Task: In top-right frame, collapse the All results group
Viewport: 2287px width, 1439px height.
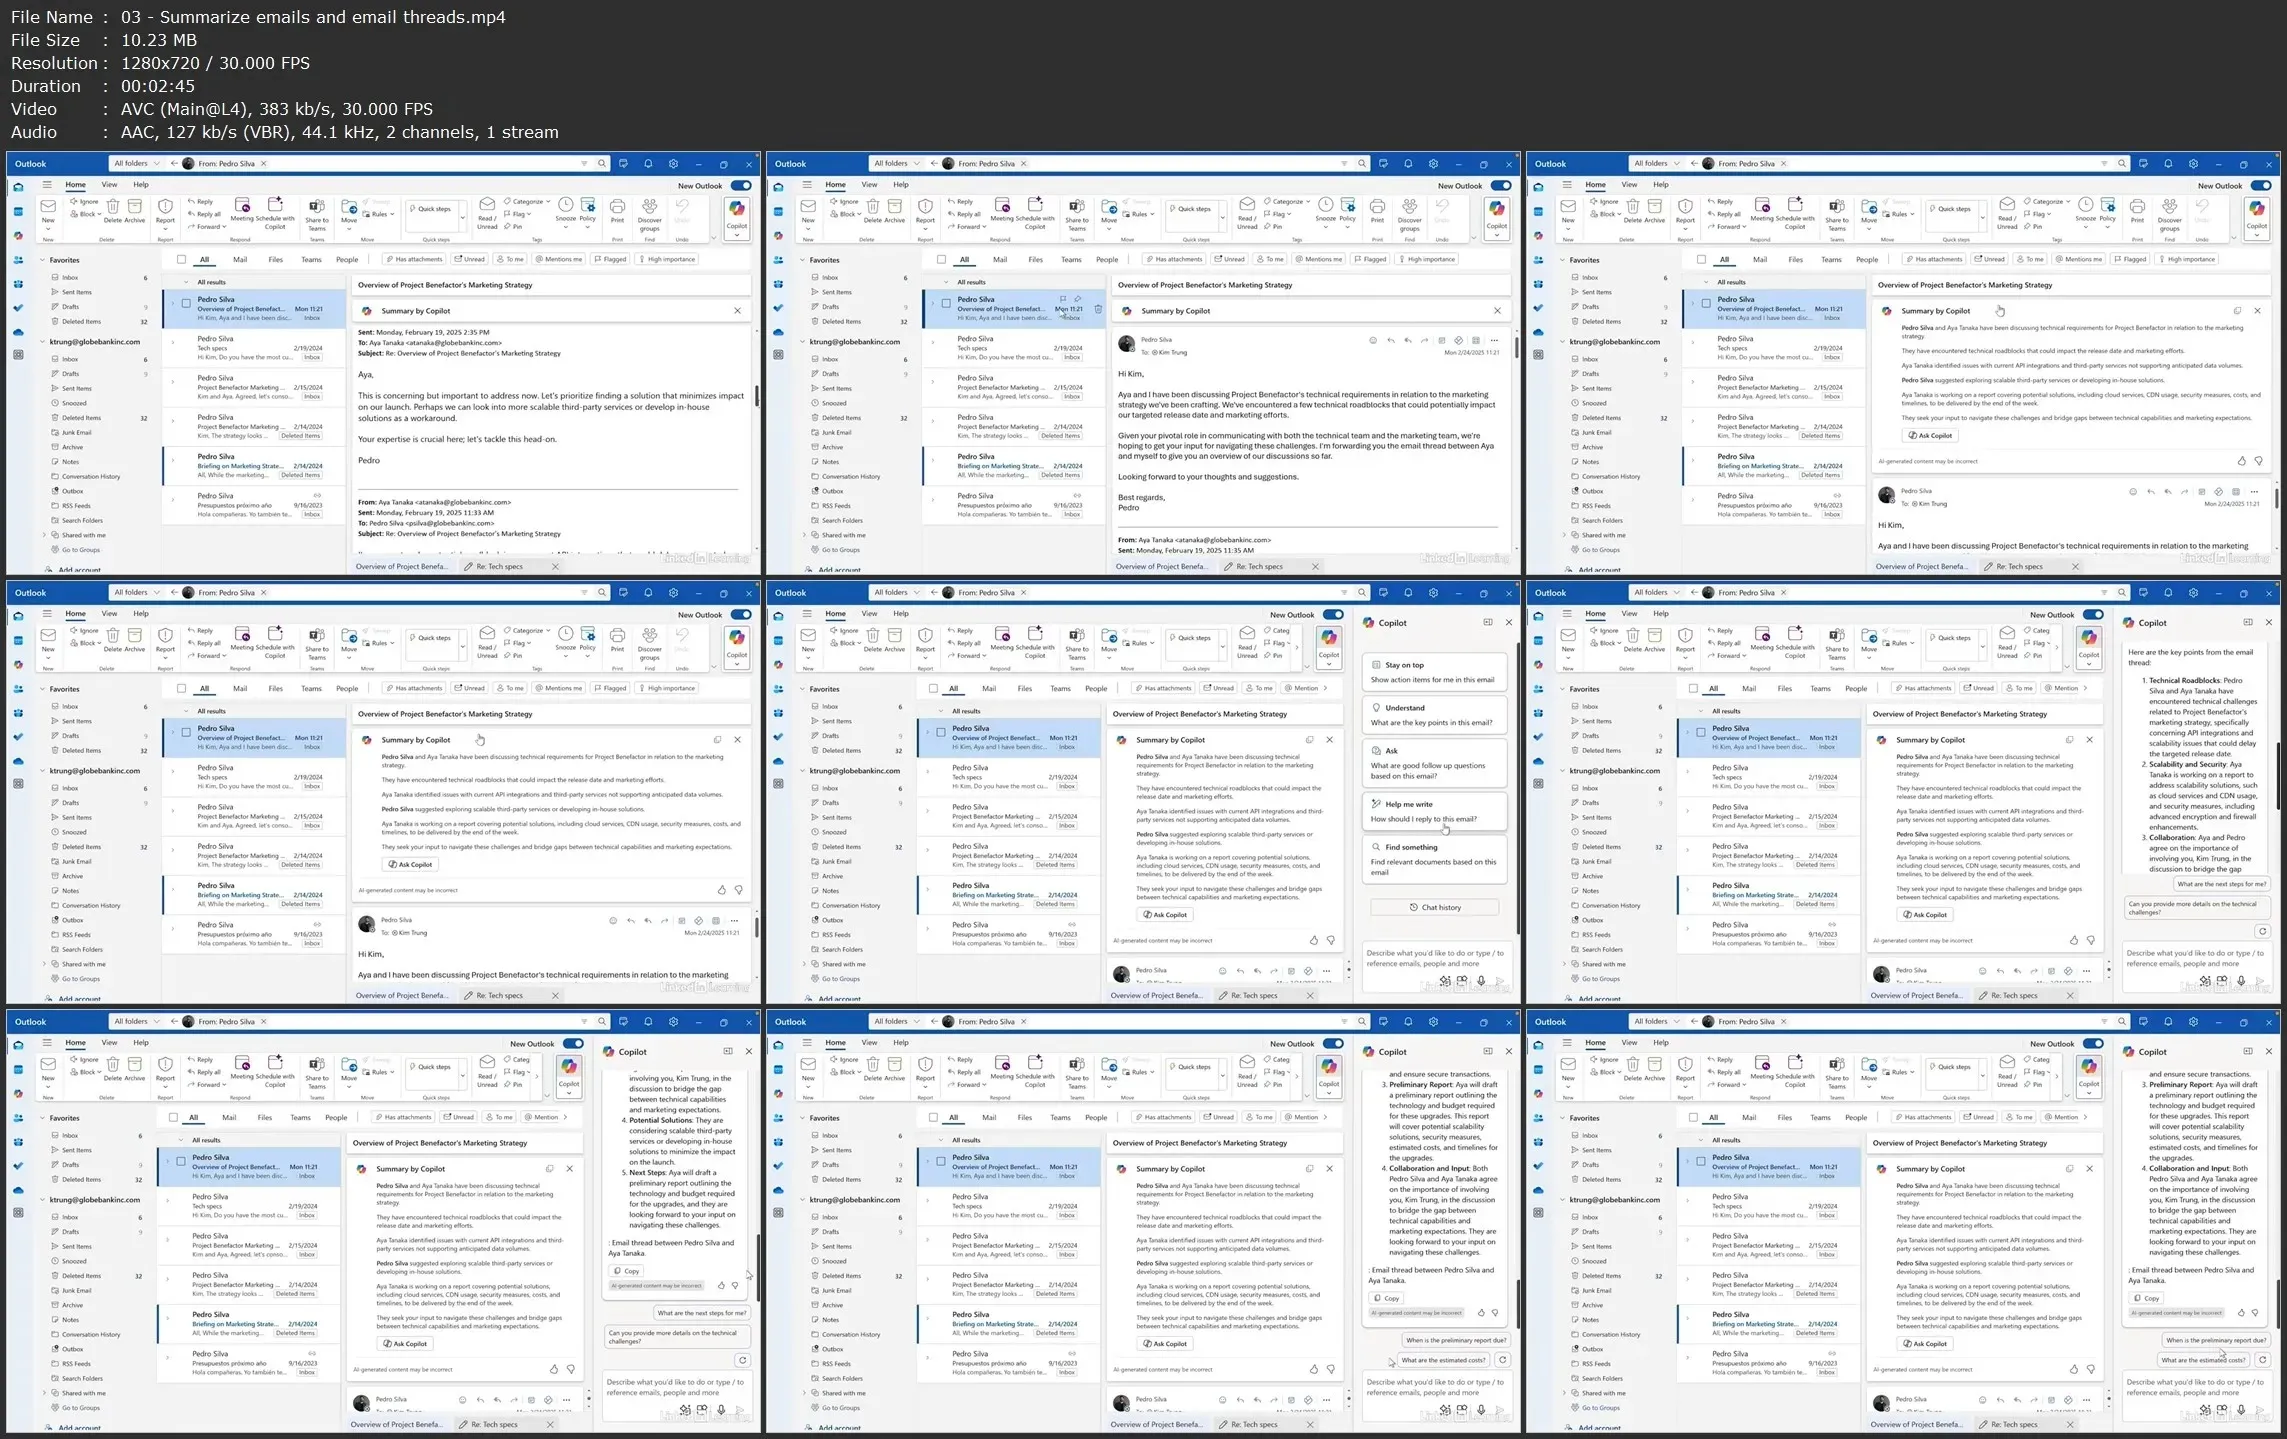Action: click(x=1707, y=282)
